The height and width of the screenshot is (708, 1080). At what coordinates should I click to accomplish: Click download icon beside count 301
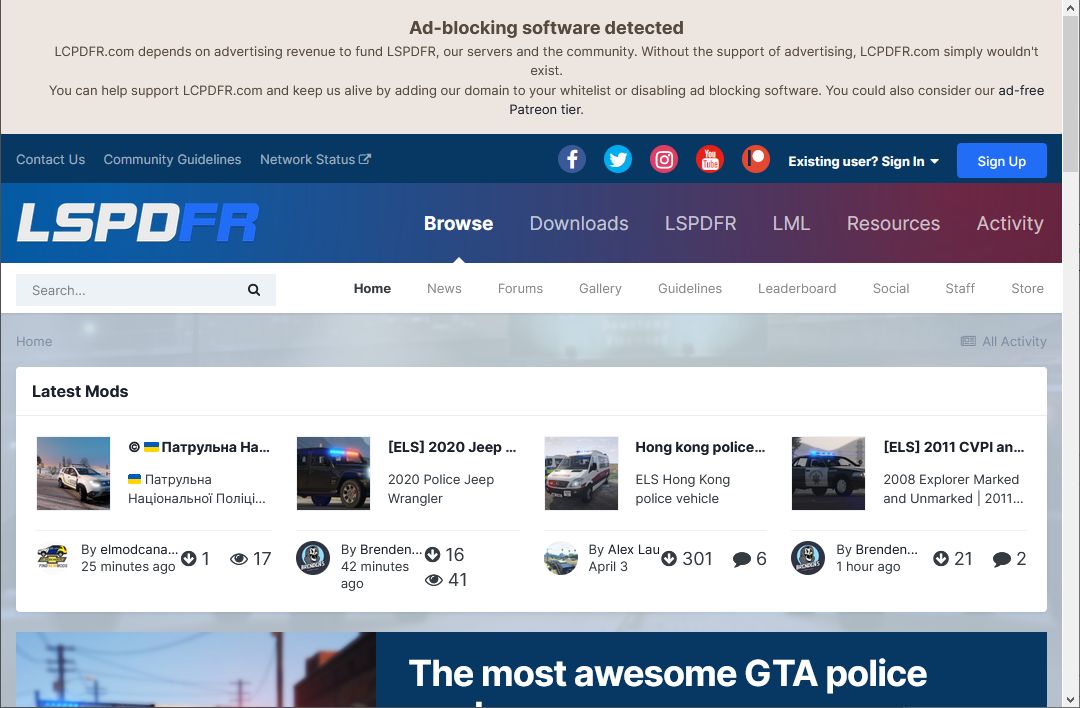point(669,559)
